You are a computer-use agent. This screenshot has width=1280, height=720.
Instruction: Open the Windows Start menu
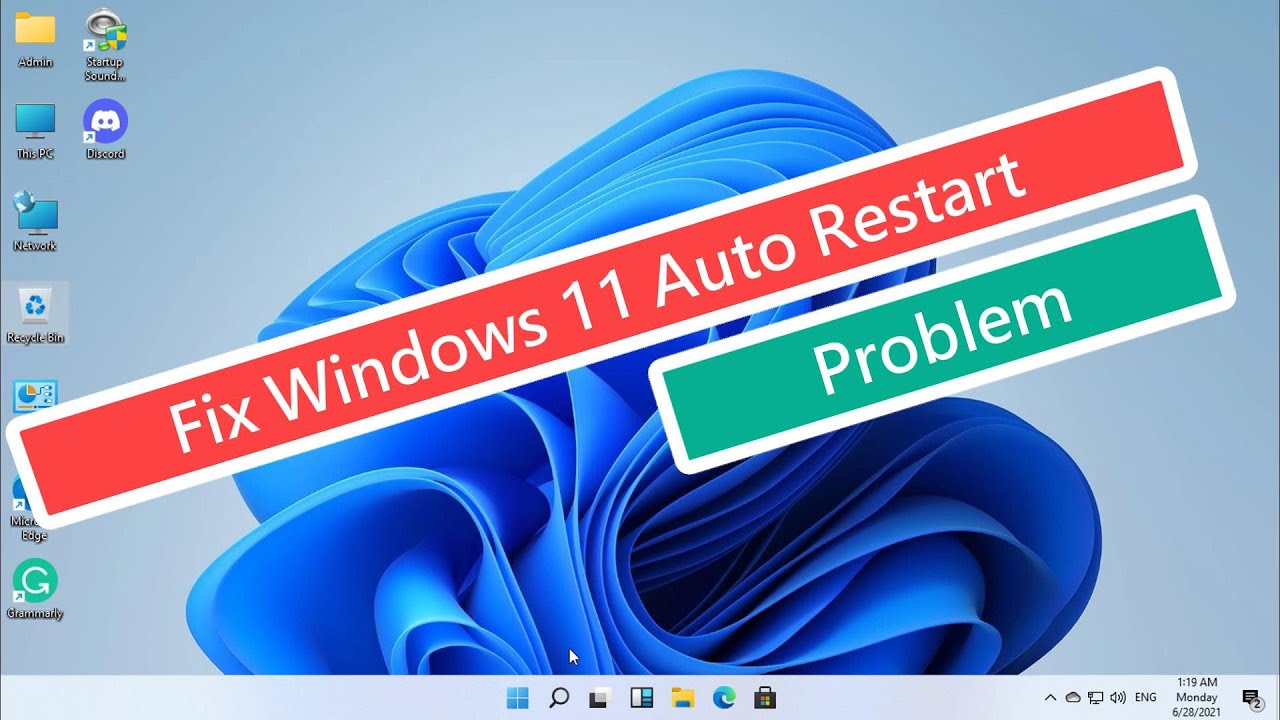point(518,698)
